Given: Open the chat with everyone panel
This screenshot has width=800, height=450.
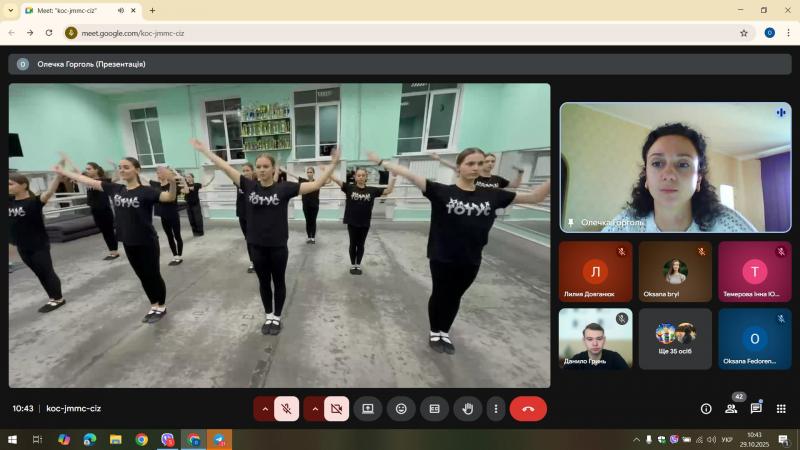Looking at the screenshot, I should (756, 409).
